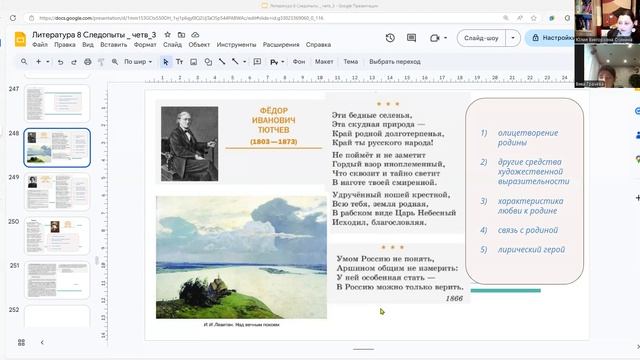Viewport: 640px width, 360px height.
Task: Select slide 248 thumbnail
Action: point(57,148)
